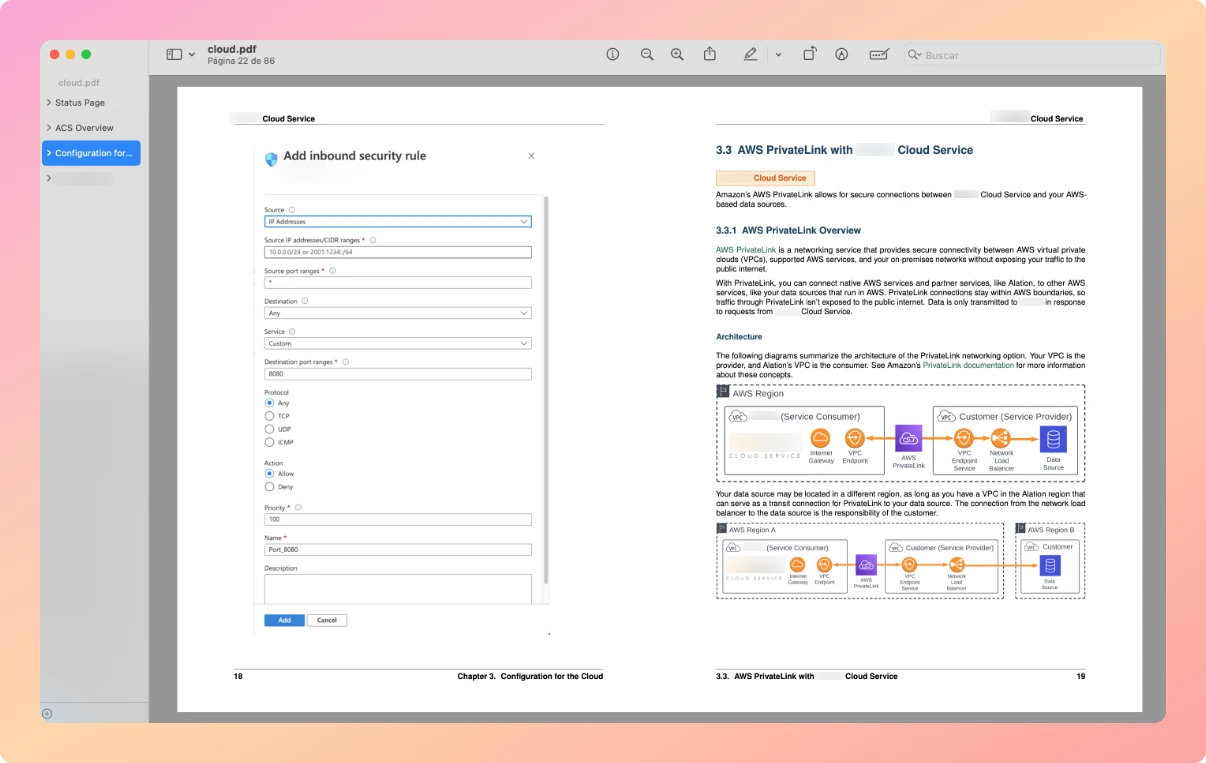Screen dimensions: 1206x763
Task: Click the zoom out magnifier icon
Action: 647,54
